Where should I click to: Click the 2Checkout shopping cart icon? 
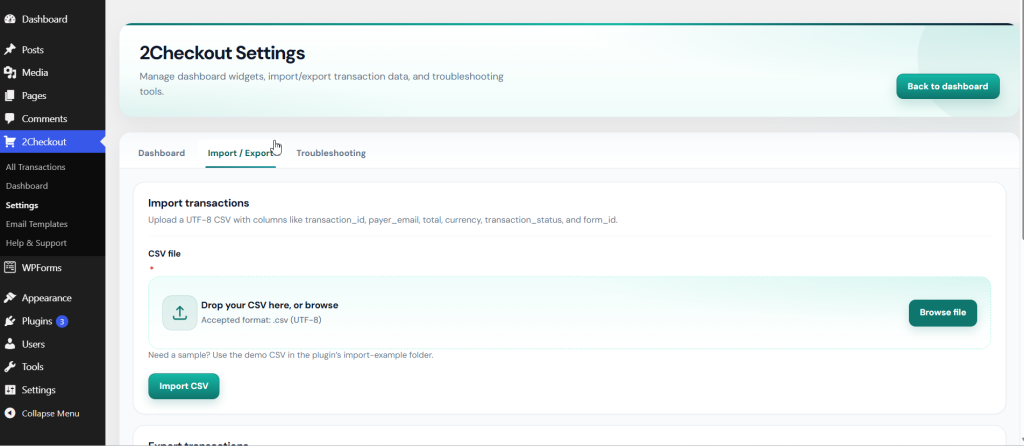[10, 142]
